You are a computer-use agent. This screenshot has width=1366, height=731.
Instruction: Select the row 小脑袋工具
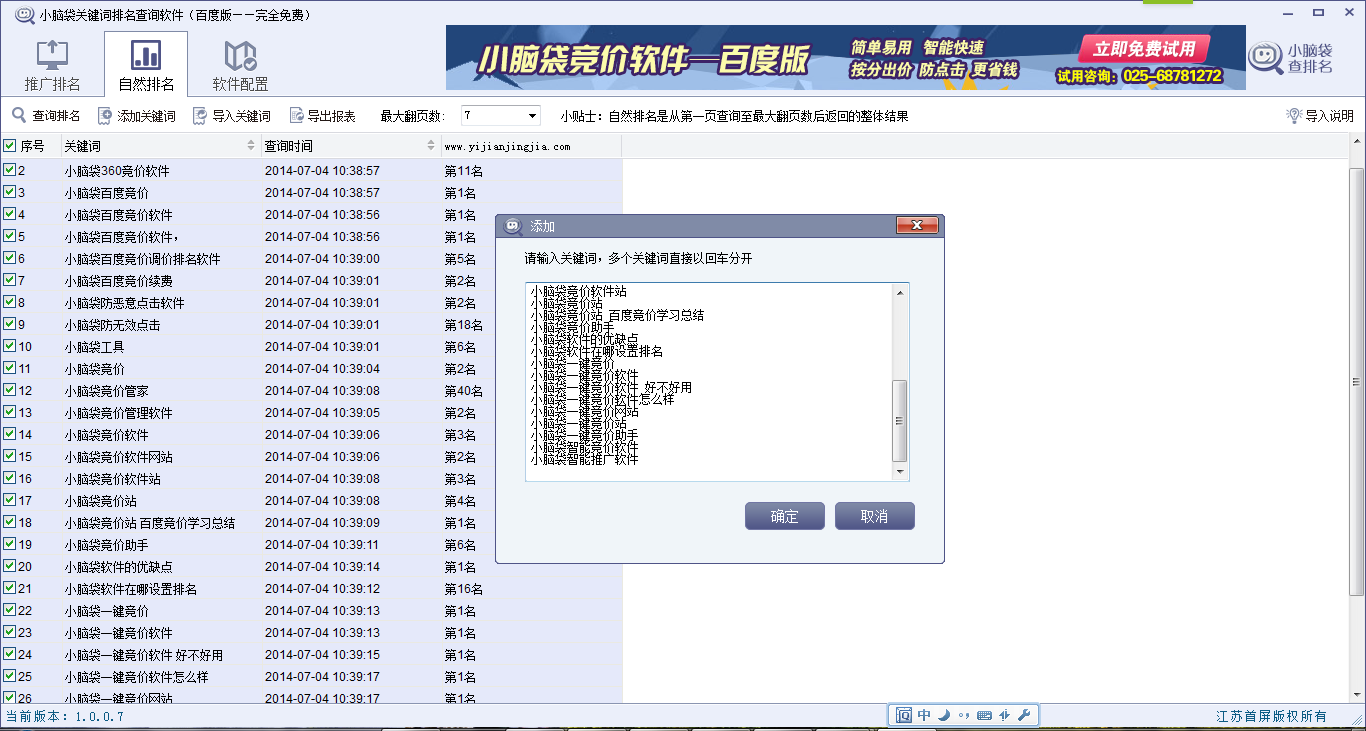(311, 346)
